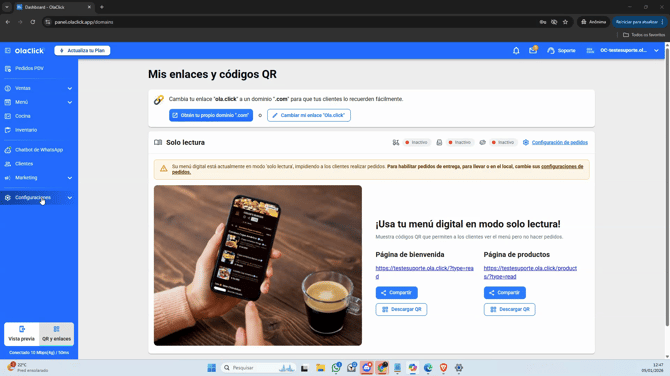Screen dimensions: 670x376
Task: Click the gear icon beside Configuración de pedidos
Action: [x=526, y=142]
